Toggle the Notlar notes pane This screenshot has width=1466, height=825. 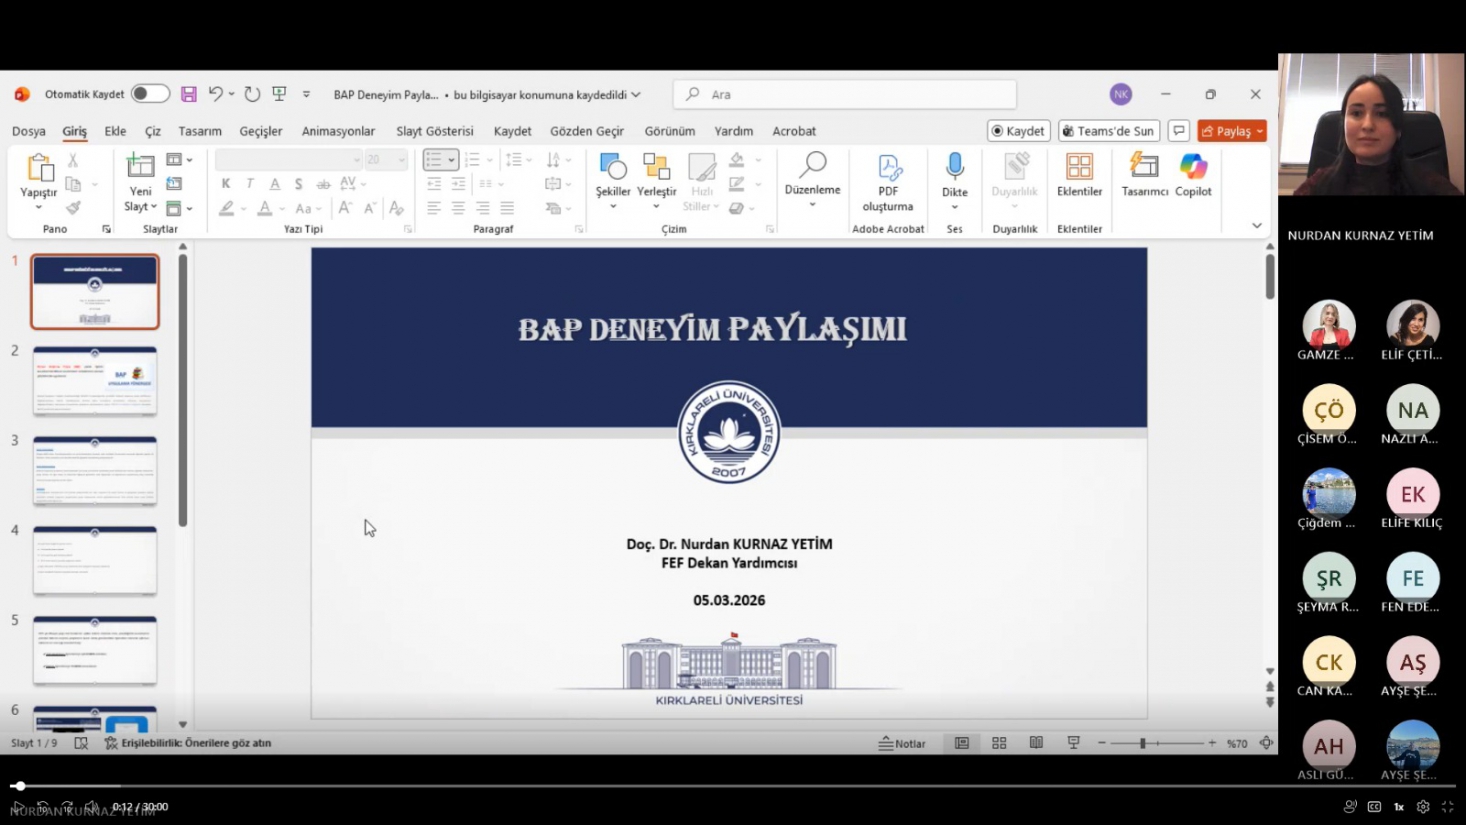902,743
